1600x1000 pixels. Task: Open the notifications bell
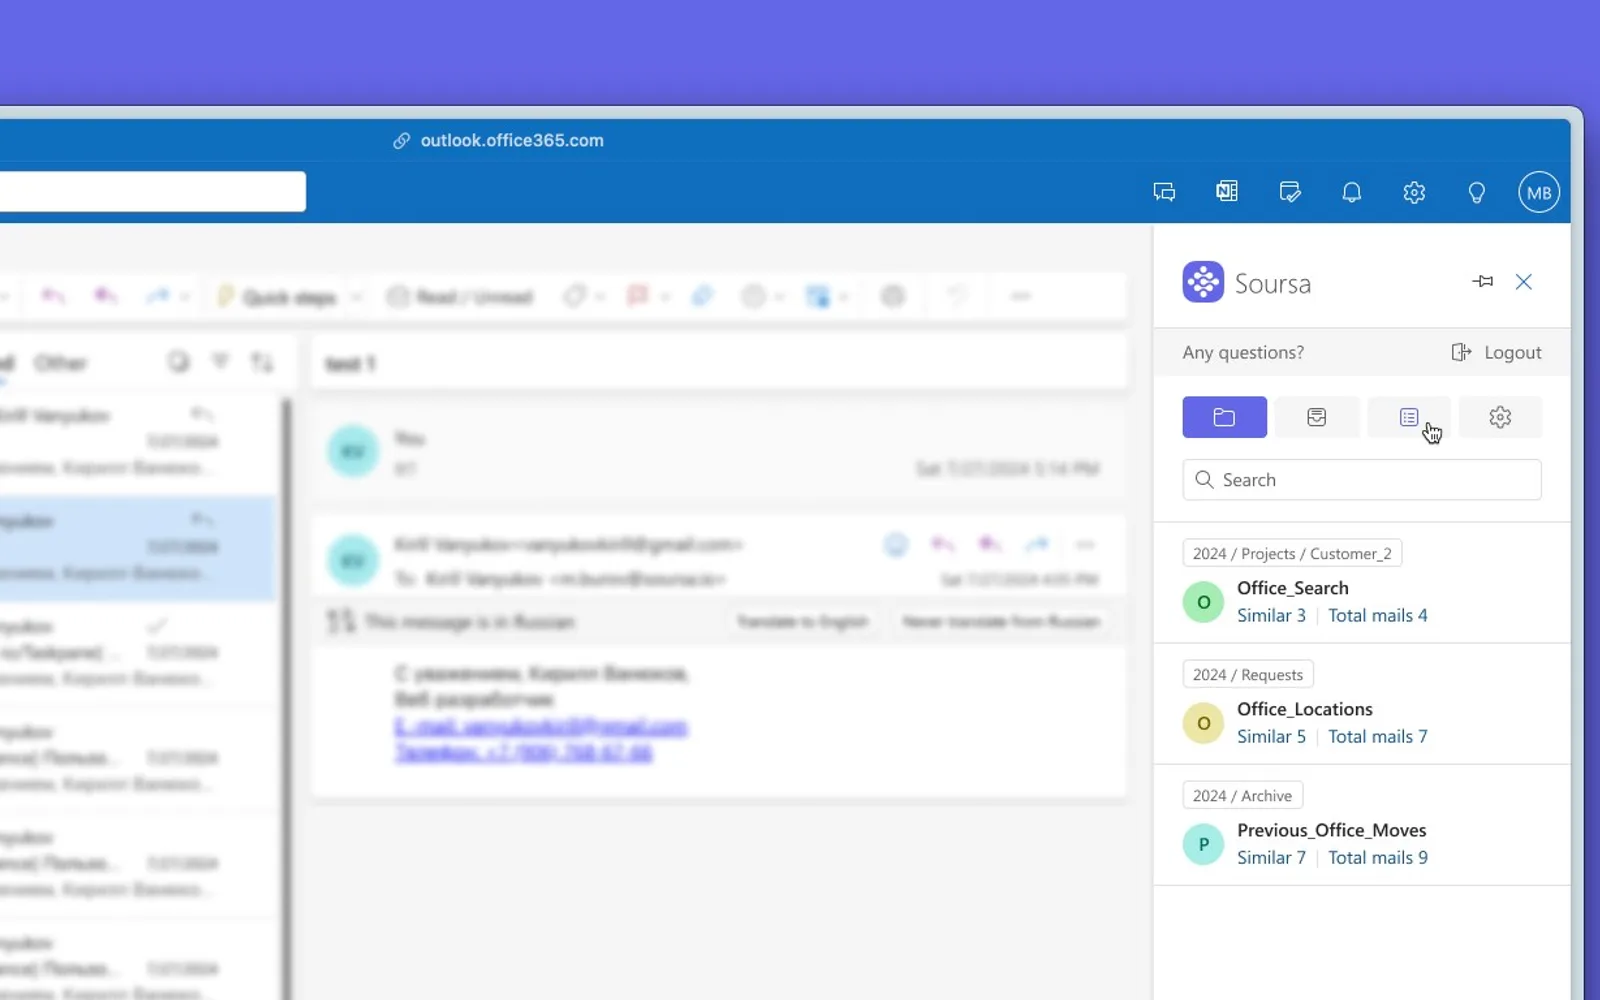point(1352,192)
